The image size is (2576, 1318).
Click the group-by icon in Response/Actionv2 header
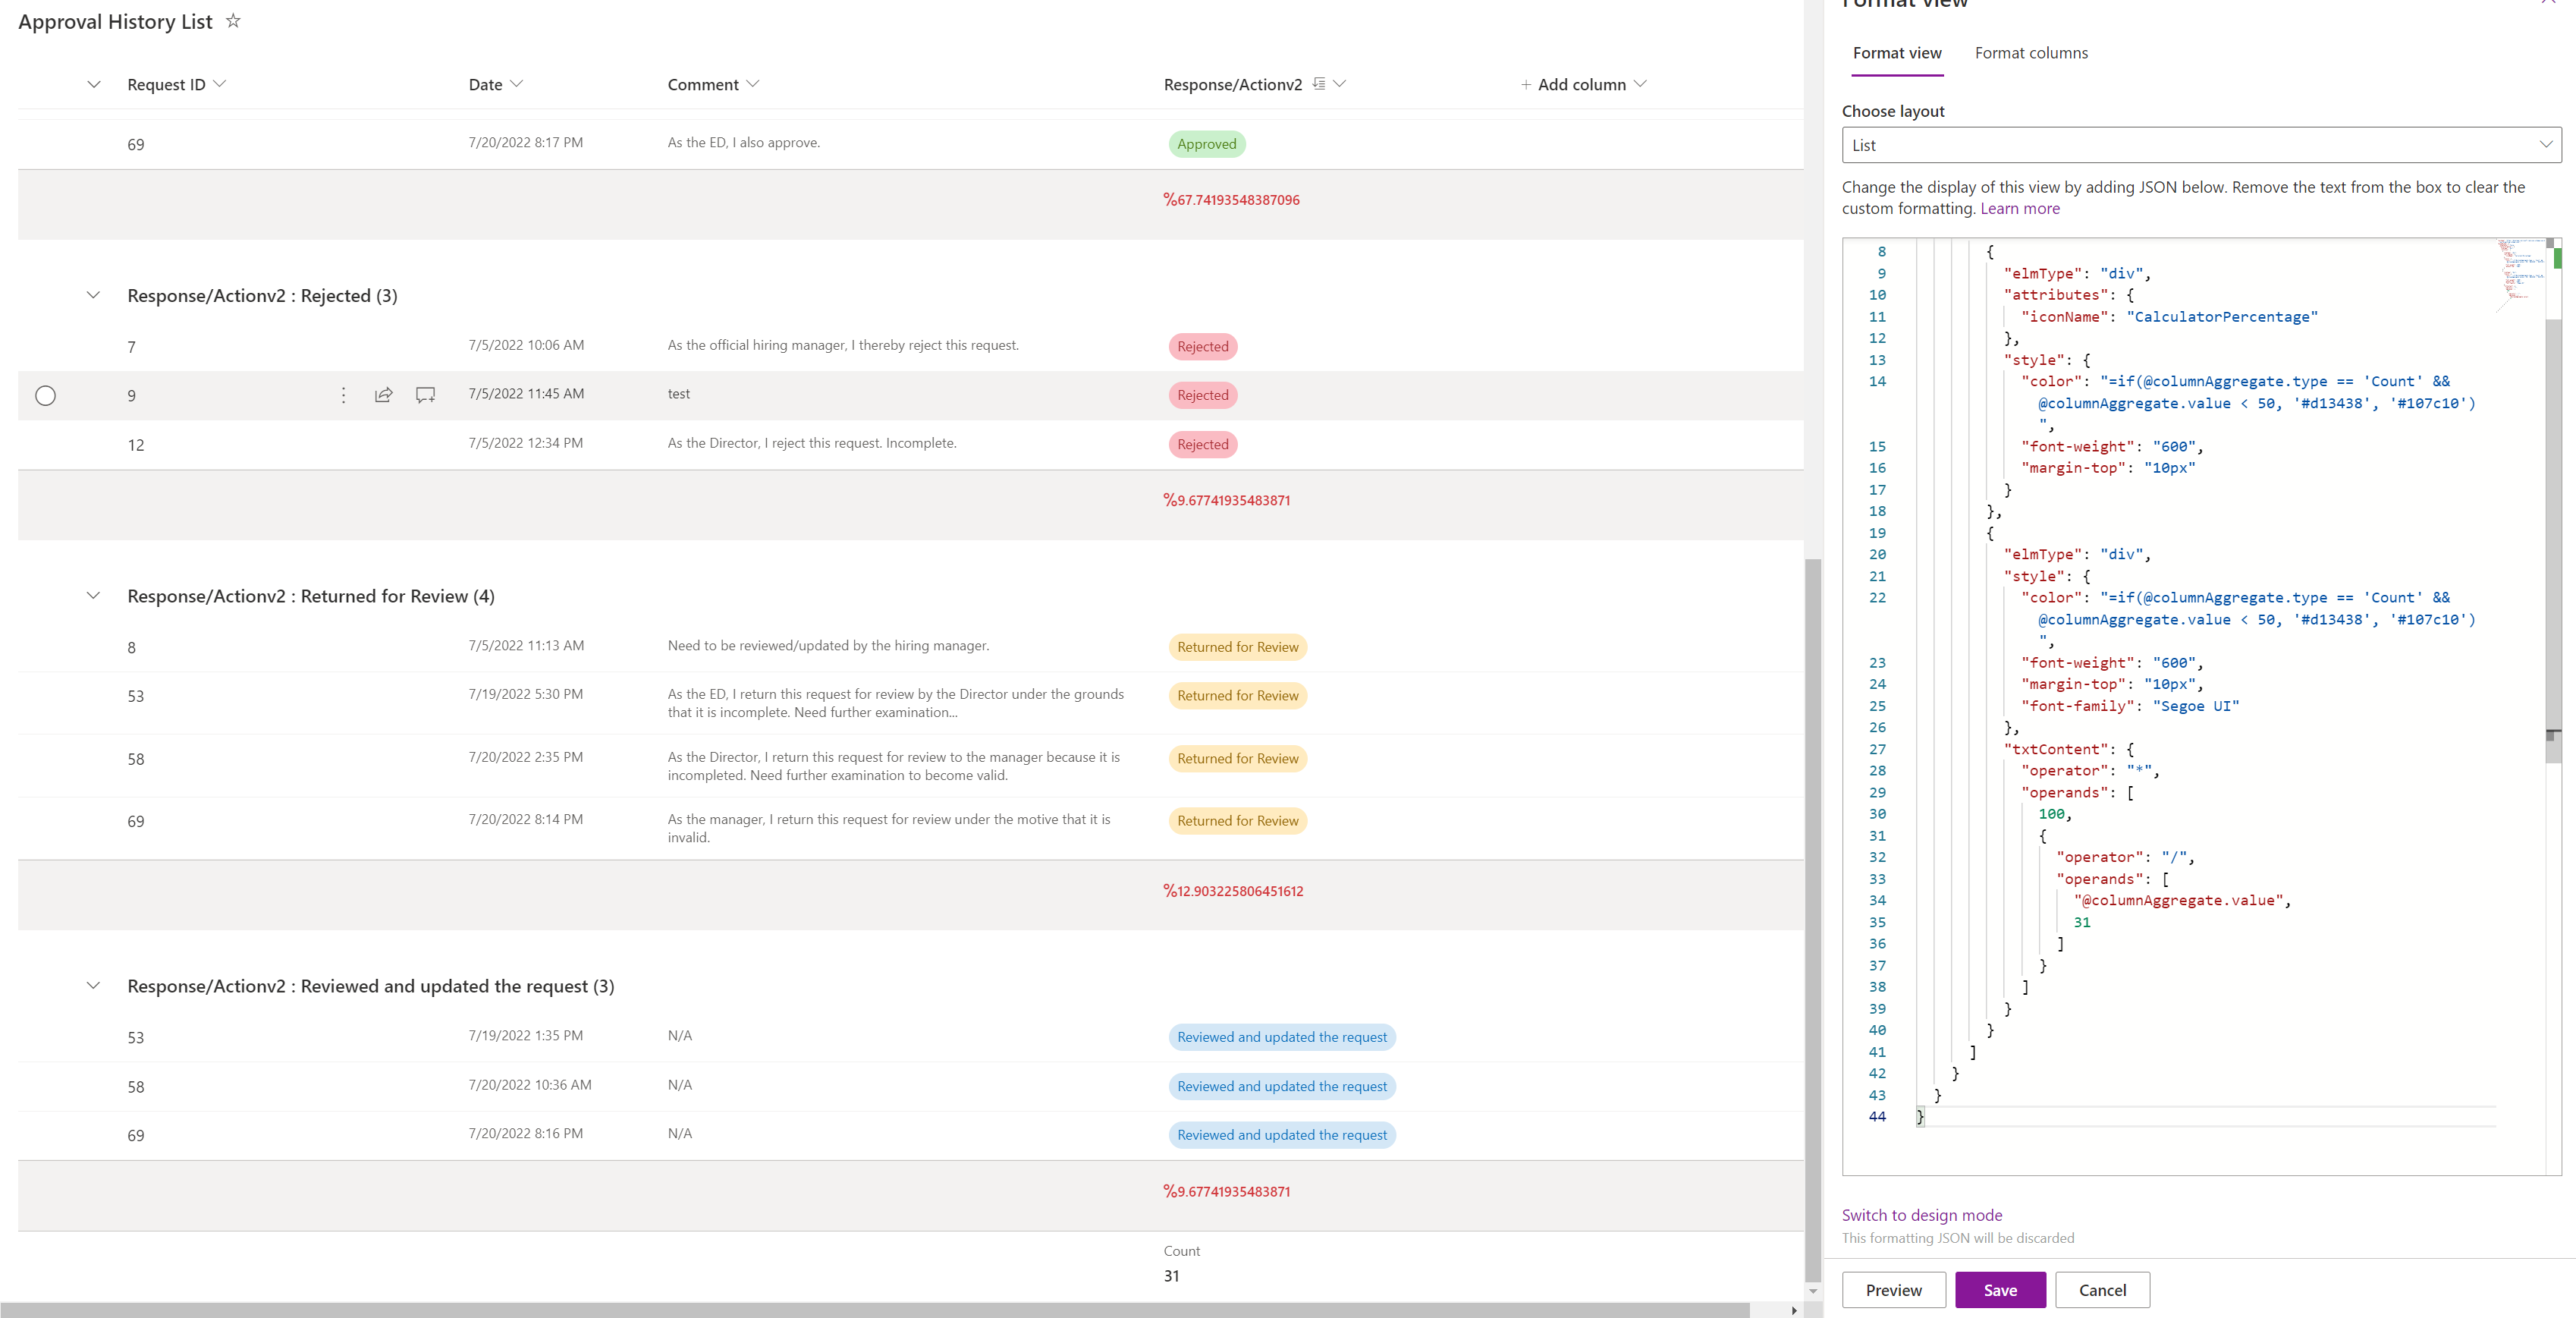tap(1319, 84)
